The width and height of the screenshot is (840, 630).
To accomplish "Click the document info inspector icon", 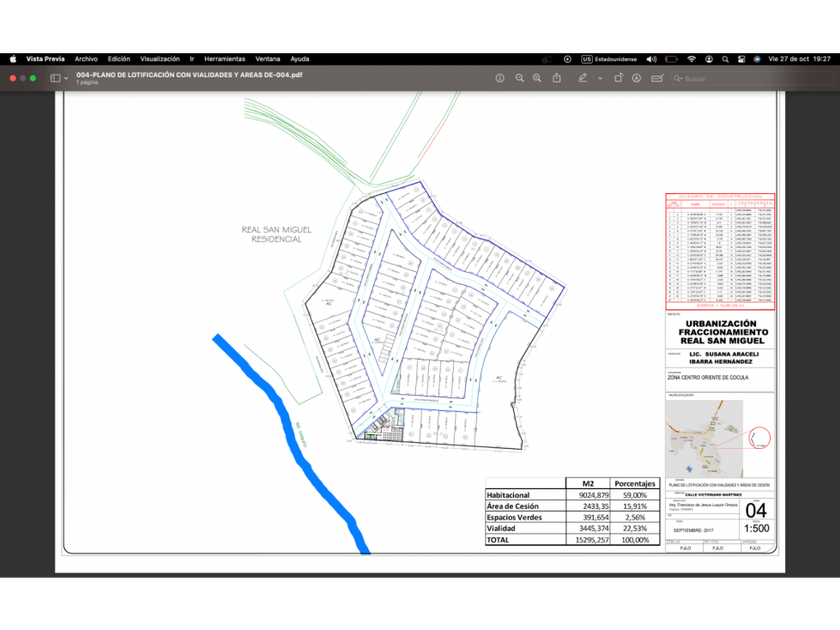I will coord(499,78).
